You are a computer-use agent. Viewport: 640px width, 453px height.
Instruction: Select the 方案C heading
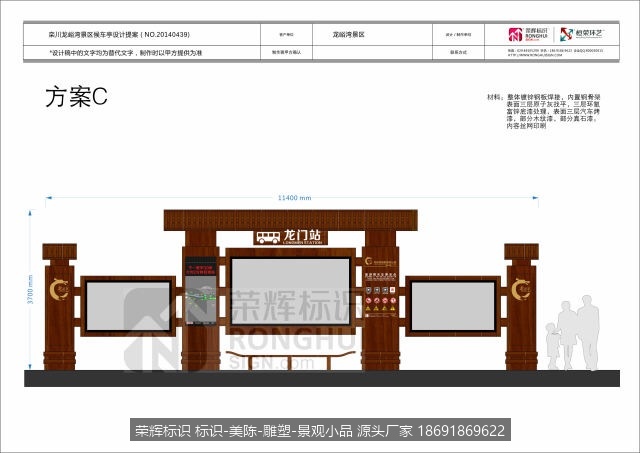click(x=76, y=97)
